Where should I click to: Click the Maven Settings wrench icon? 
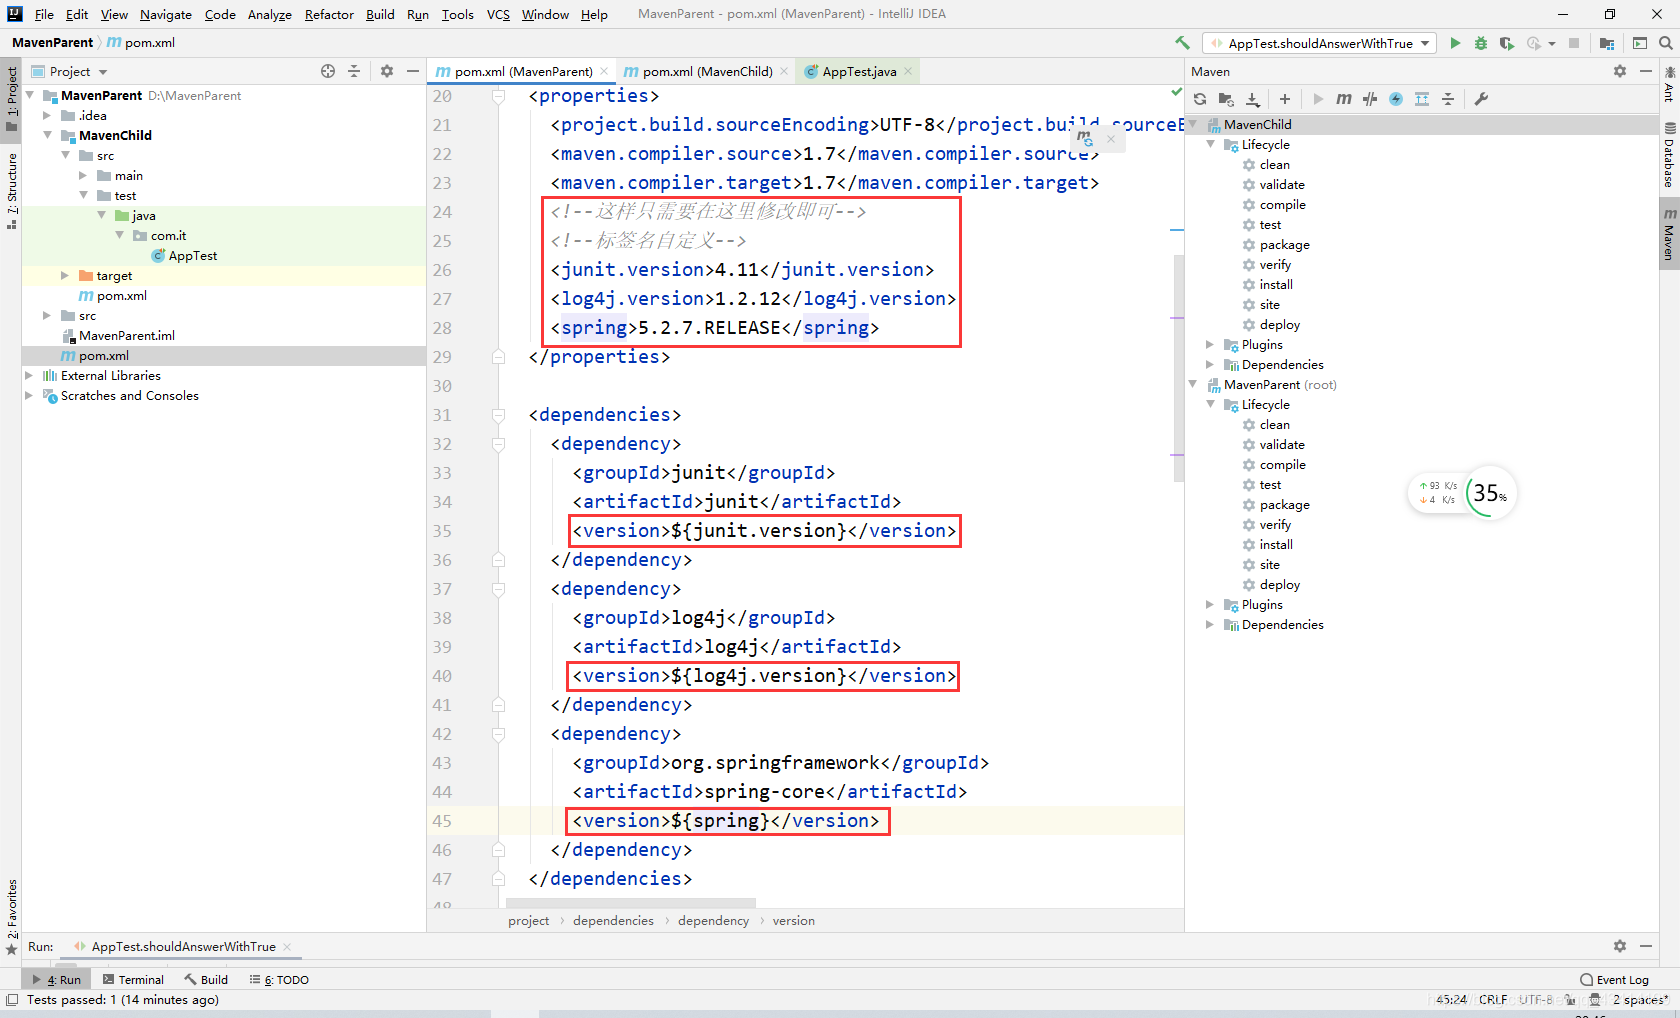1482,99
